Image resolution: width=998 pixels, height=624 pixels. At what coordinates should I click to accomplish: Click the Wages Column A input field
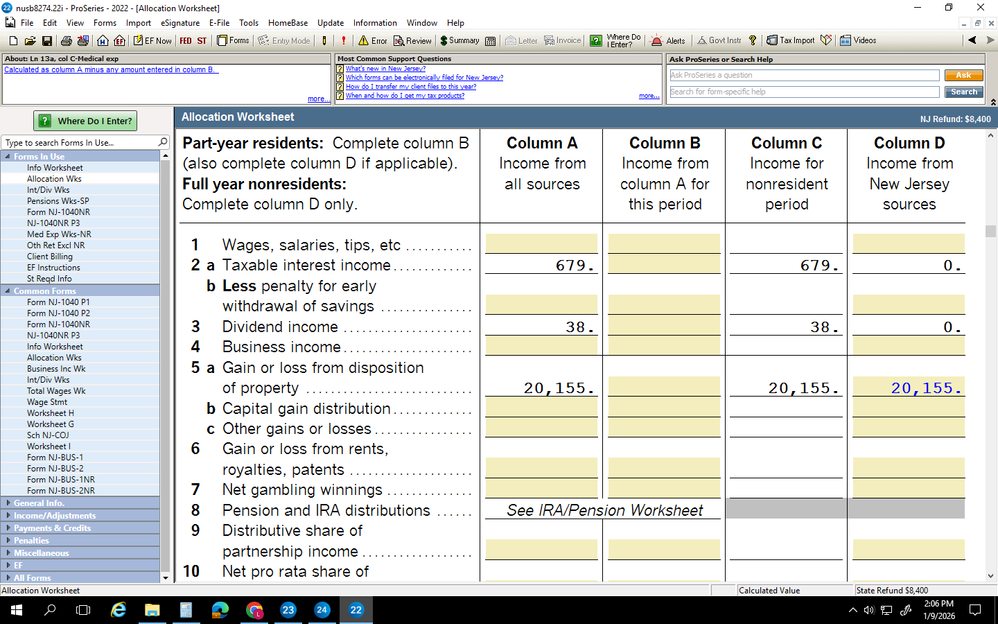(x=541, y=244)
